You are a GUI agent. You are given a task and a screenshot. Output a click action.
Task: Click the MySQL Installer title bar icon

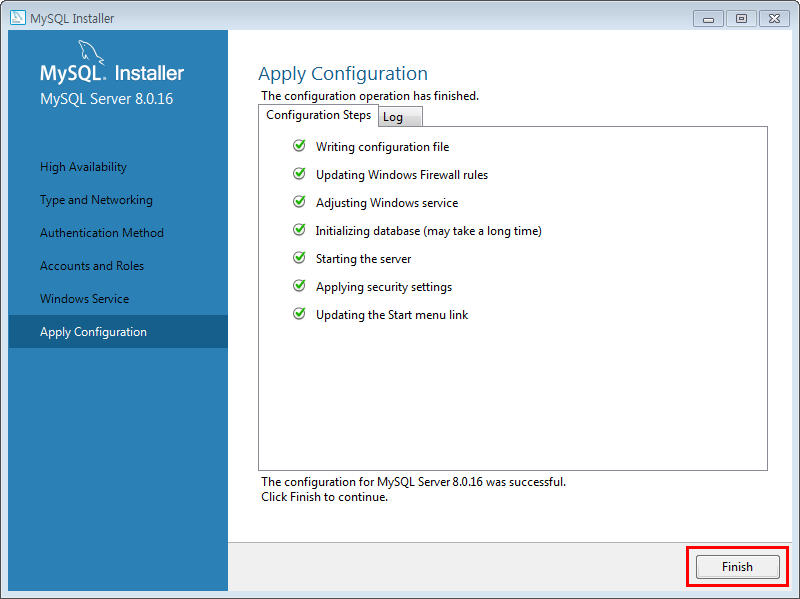[x=18, y=18]
